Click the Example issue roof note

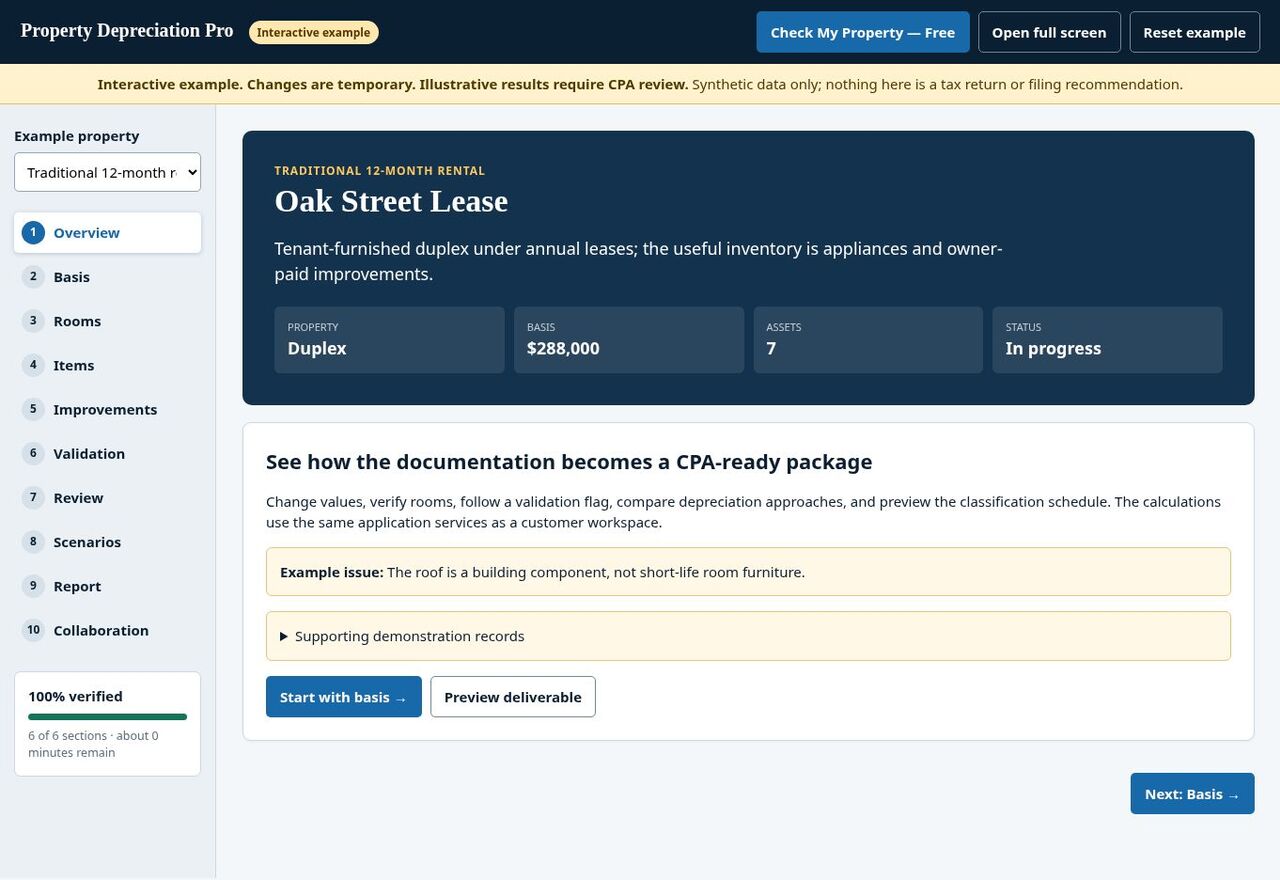[748, 572]
